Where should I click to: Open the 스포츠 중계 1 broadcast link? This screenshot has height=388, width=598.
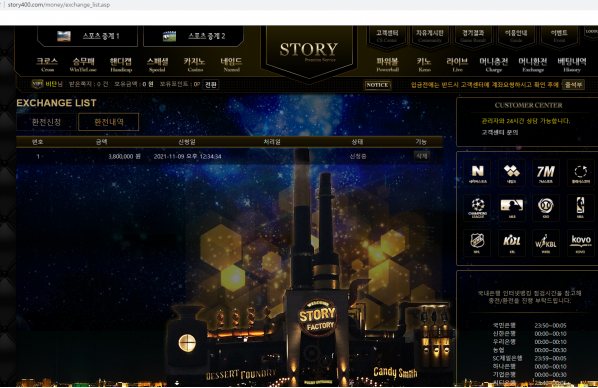pos(88,36)
